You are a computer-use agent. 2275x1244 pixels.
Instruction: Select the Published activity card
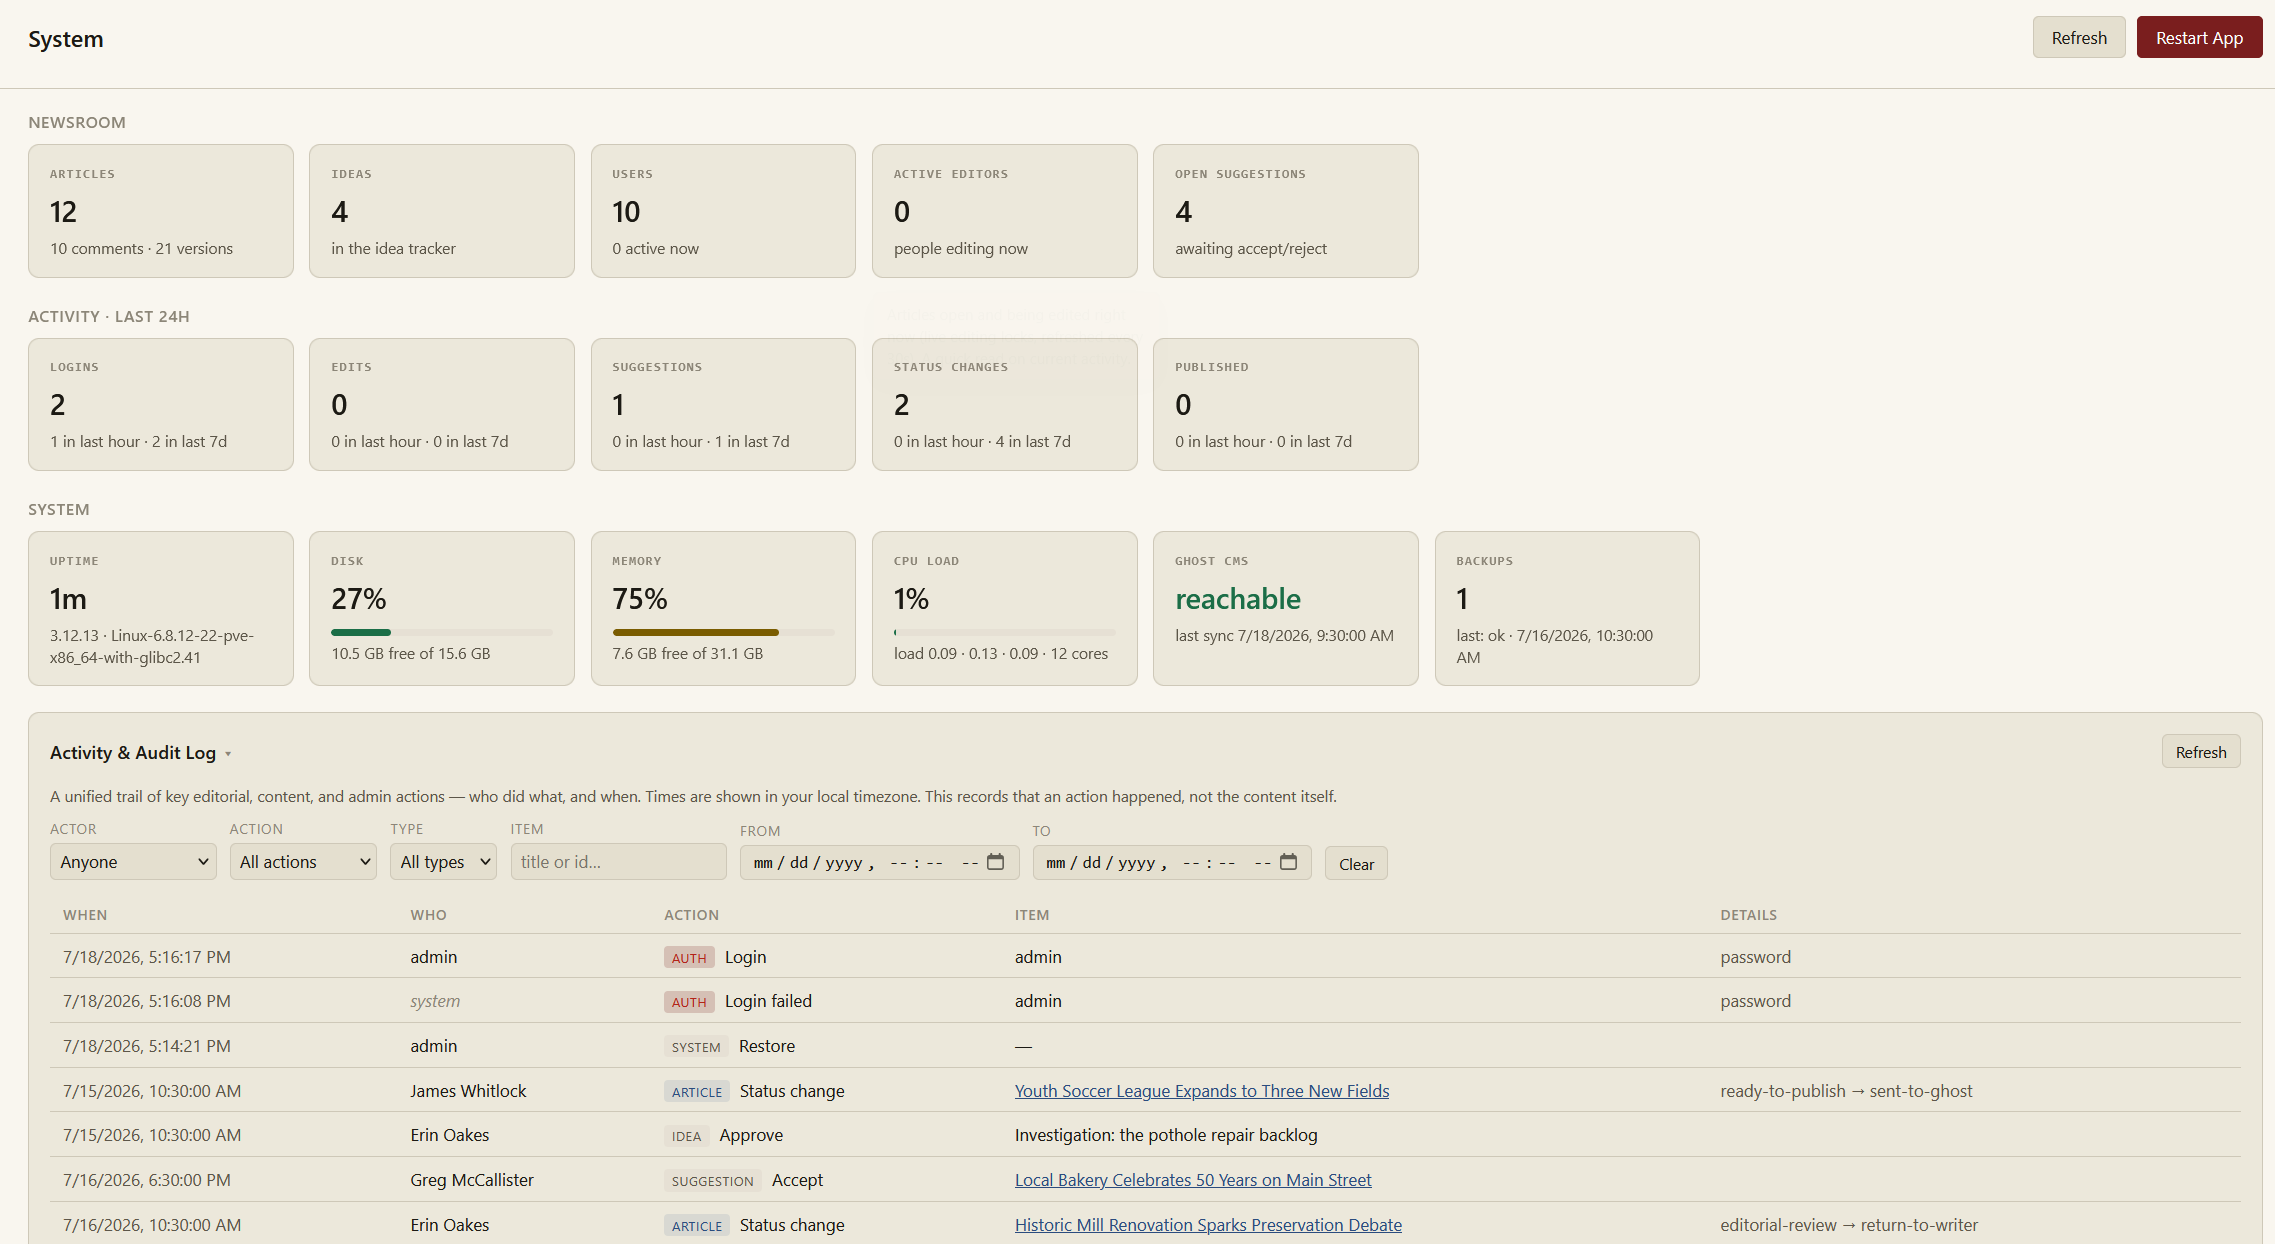click(1285, 404)
